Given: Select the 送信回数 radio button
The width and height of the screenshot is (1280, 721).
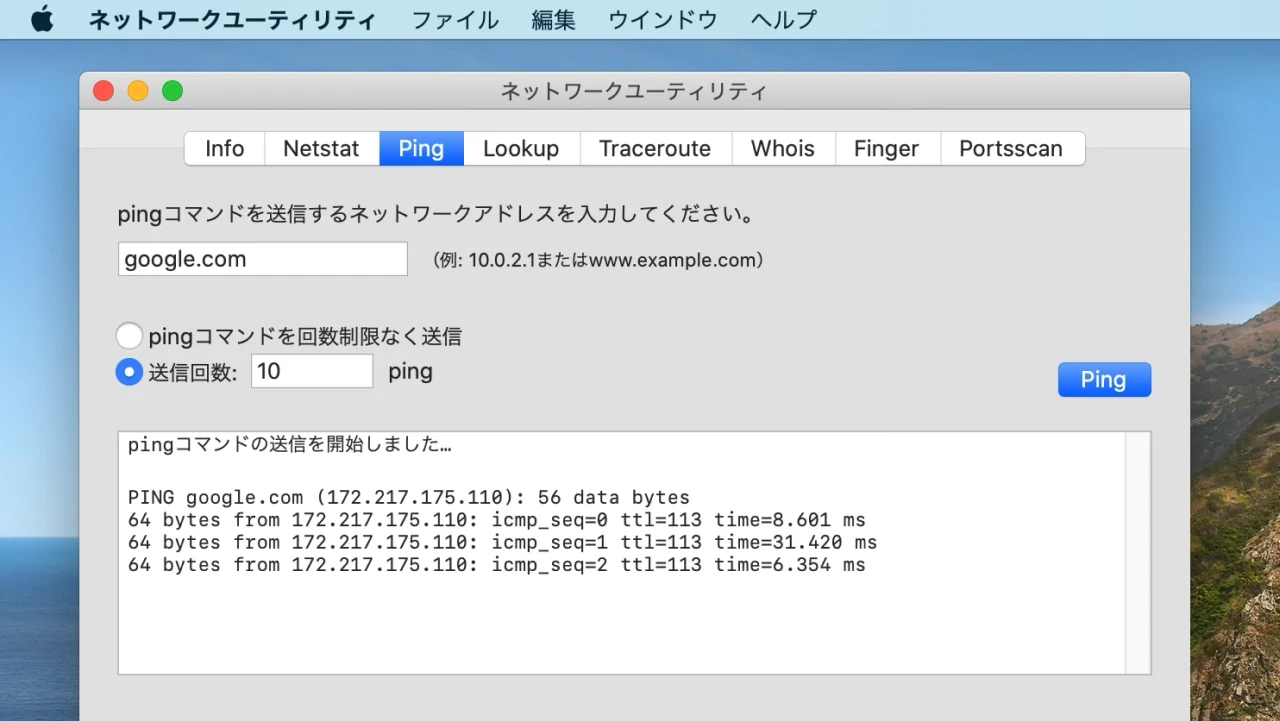Looking at the screenshot, I should pos(129,371).
